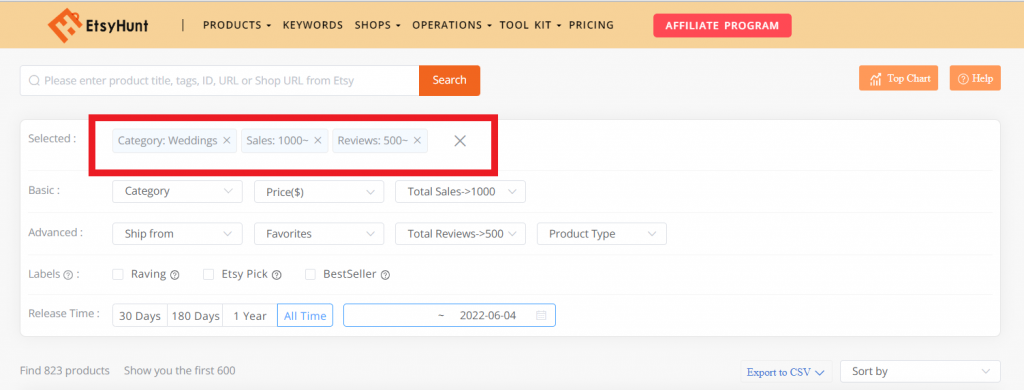
Task: Remove the Sales: 1000~ filter tag
Action: click(x=317, y=140)
